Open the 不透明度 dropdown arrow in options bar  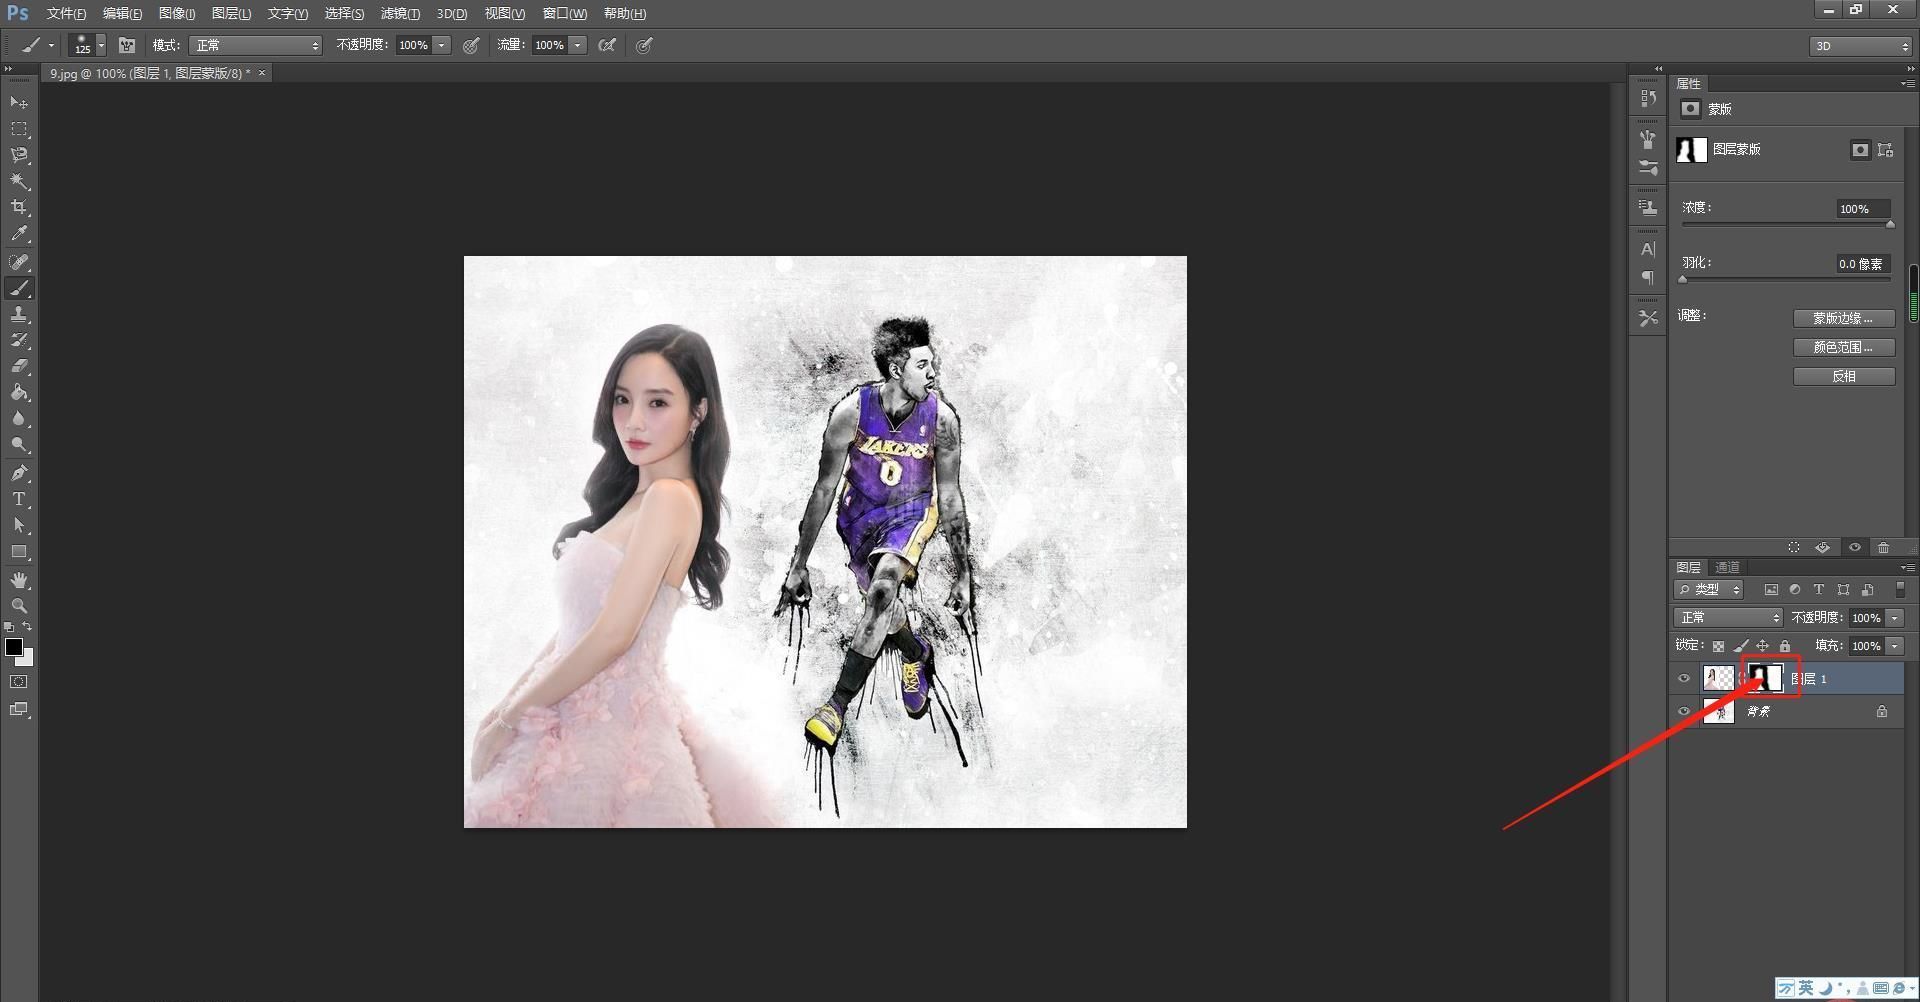point(441,45)
